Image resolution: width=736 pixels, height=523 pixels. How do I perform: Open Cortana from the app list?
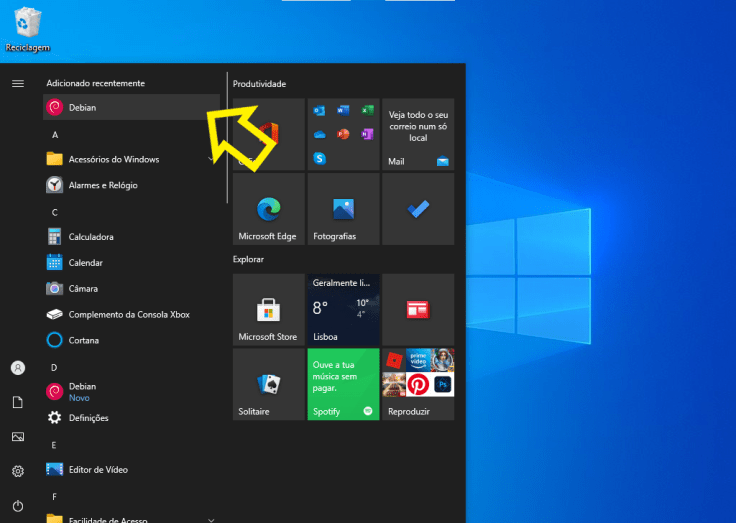point(85,340)
